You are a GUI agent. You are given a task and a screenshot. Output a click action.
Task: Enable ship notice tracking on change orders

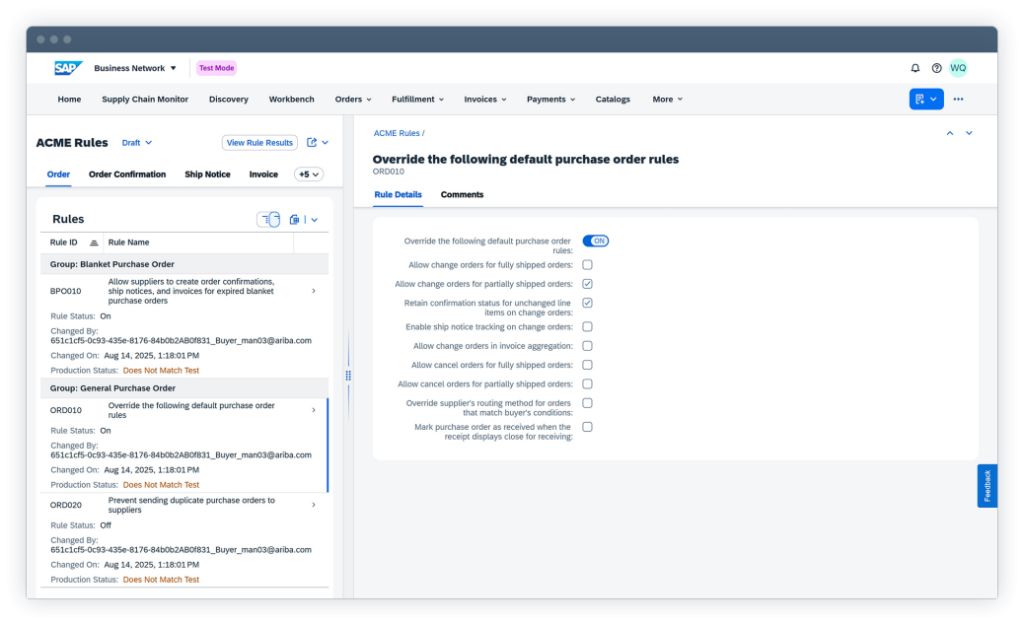pos(587,326)
